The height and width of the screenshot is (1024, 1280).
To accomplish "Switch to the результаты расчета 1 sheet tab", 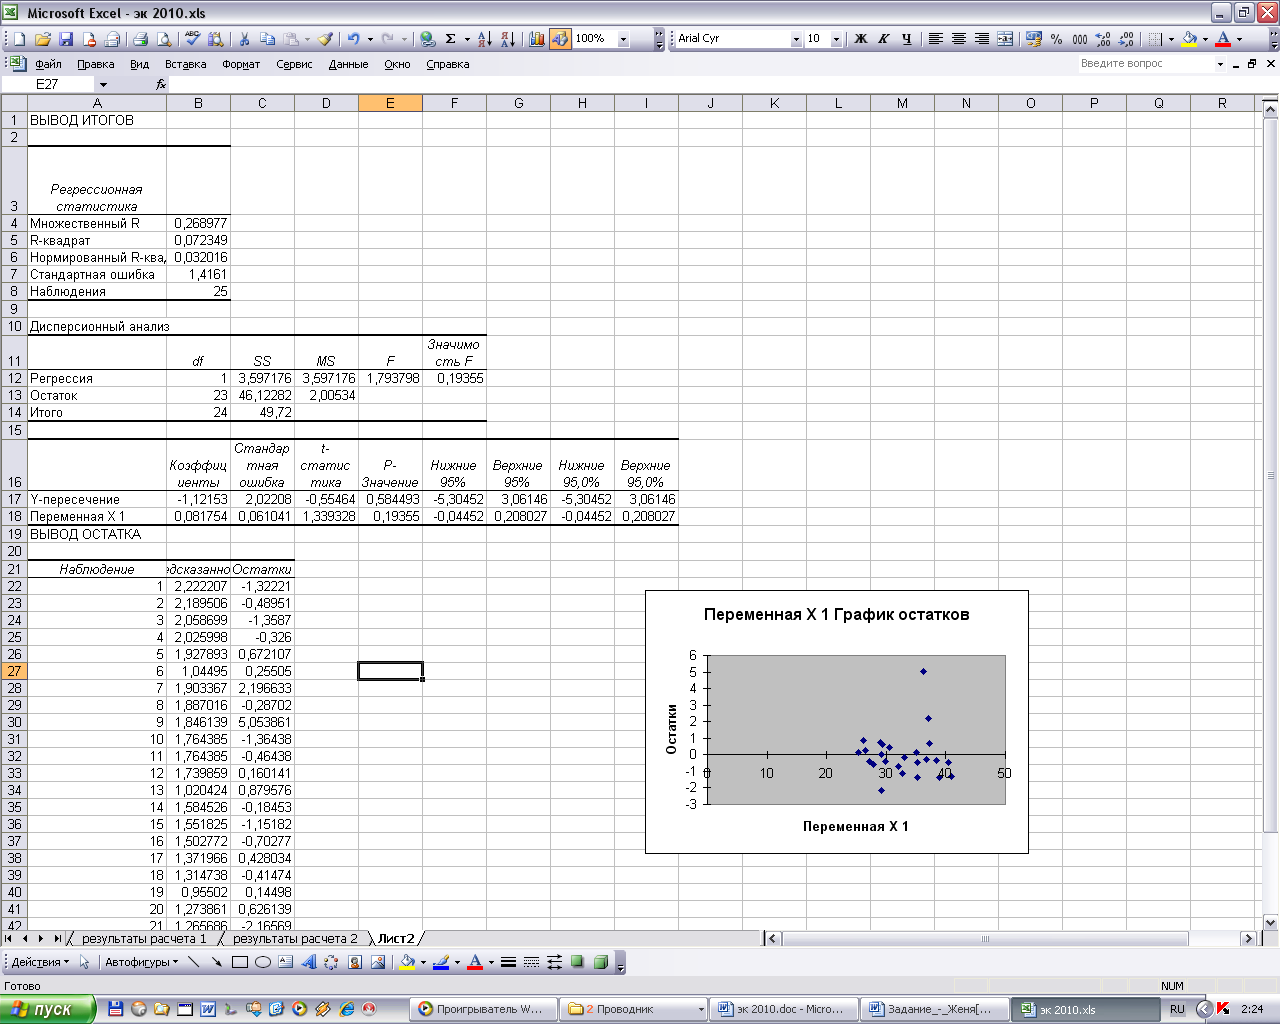I will (144, 938).
